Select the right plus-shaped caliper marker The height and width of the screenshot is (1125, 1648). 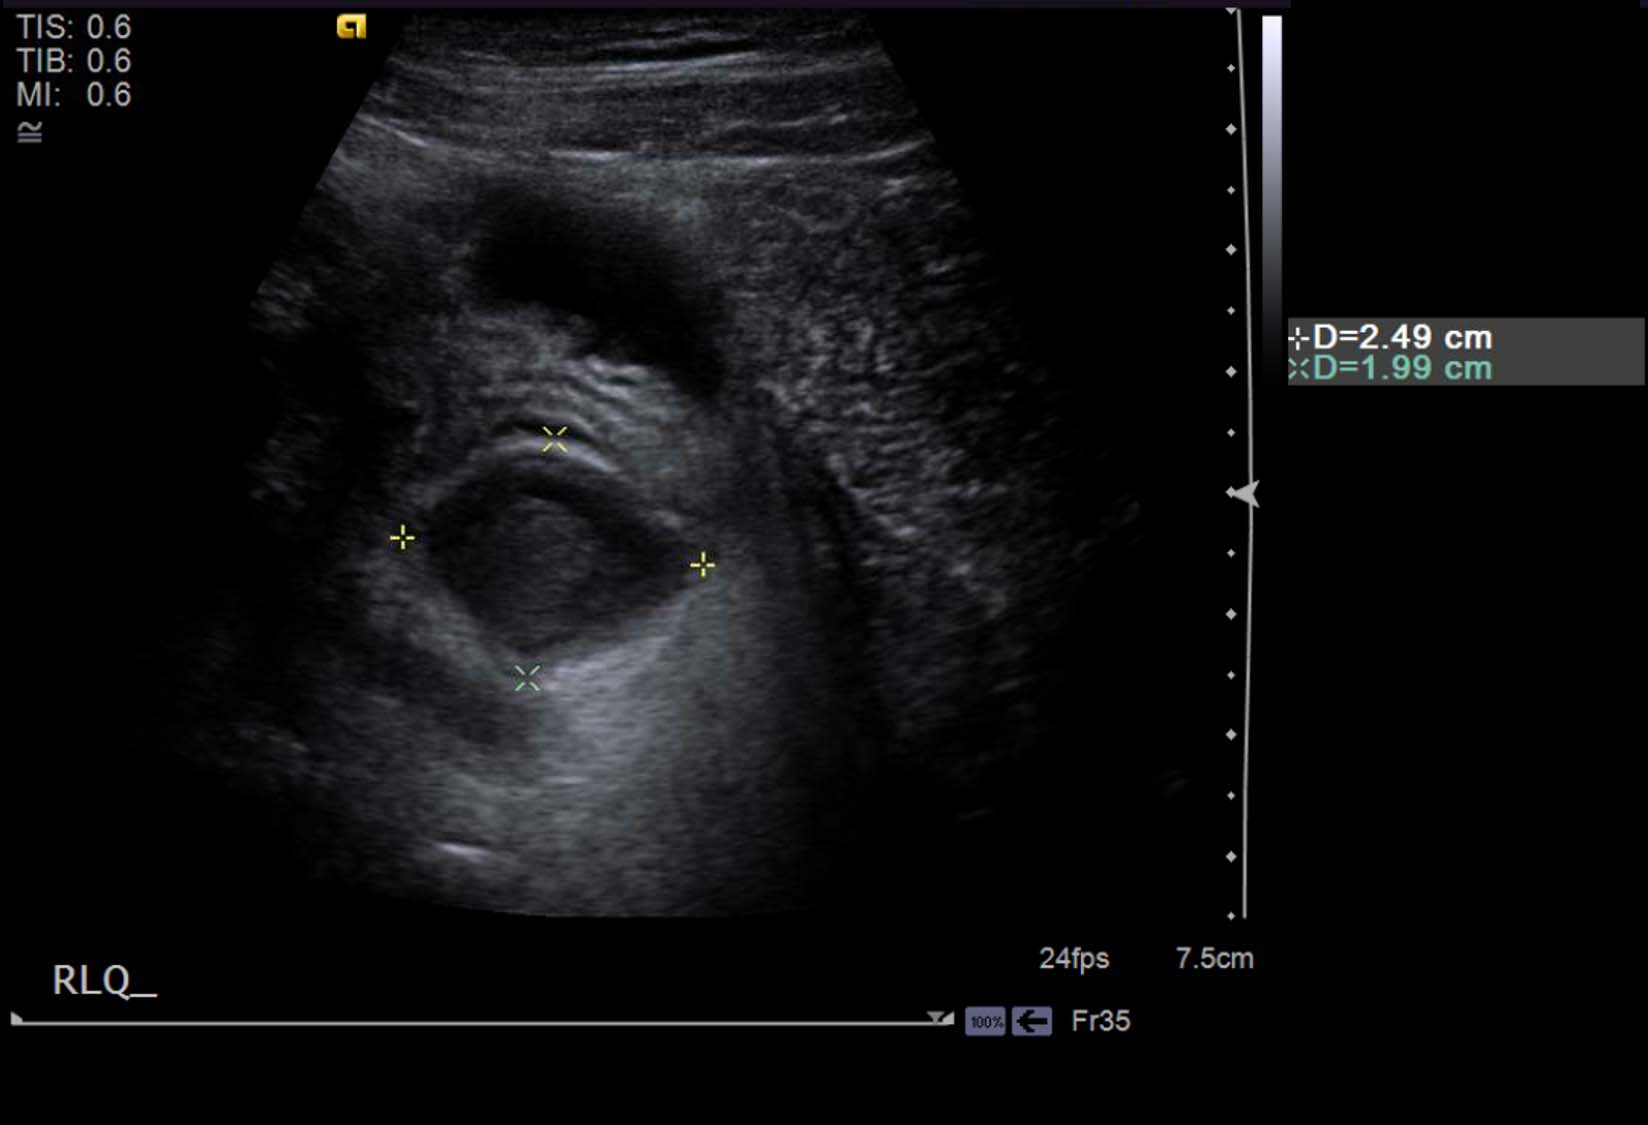(703, 565)
